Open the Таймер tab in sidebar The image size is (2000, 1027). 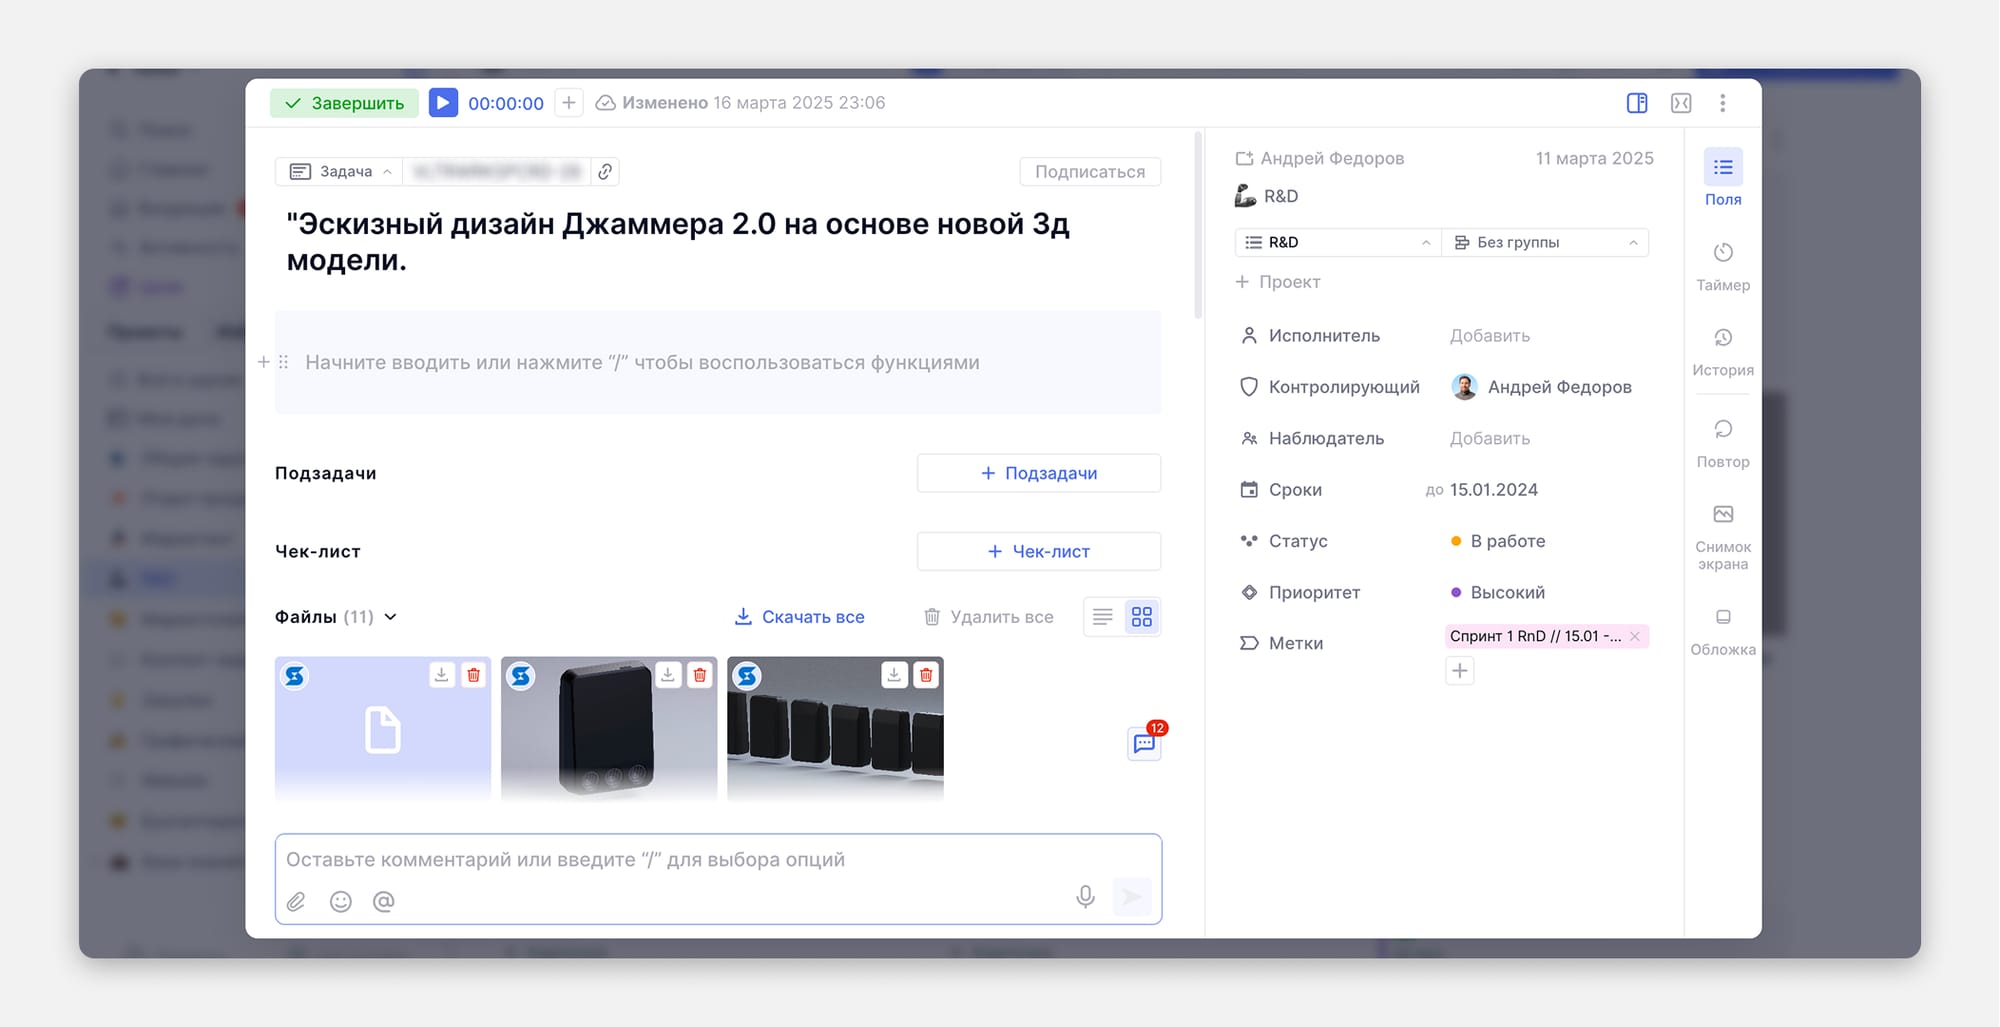coord(1722,266)
